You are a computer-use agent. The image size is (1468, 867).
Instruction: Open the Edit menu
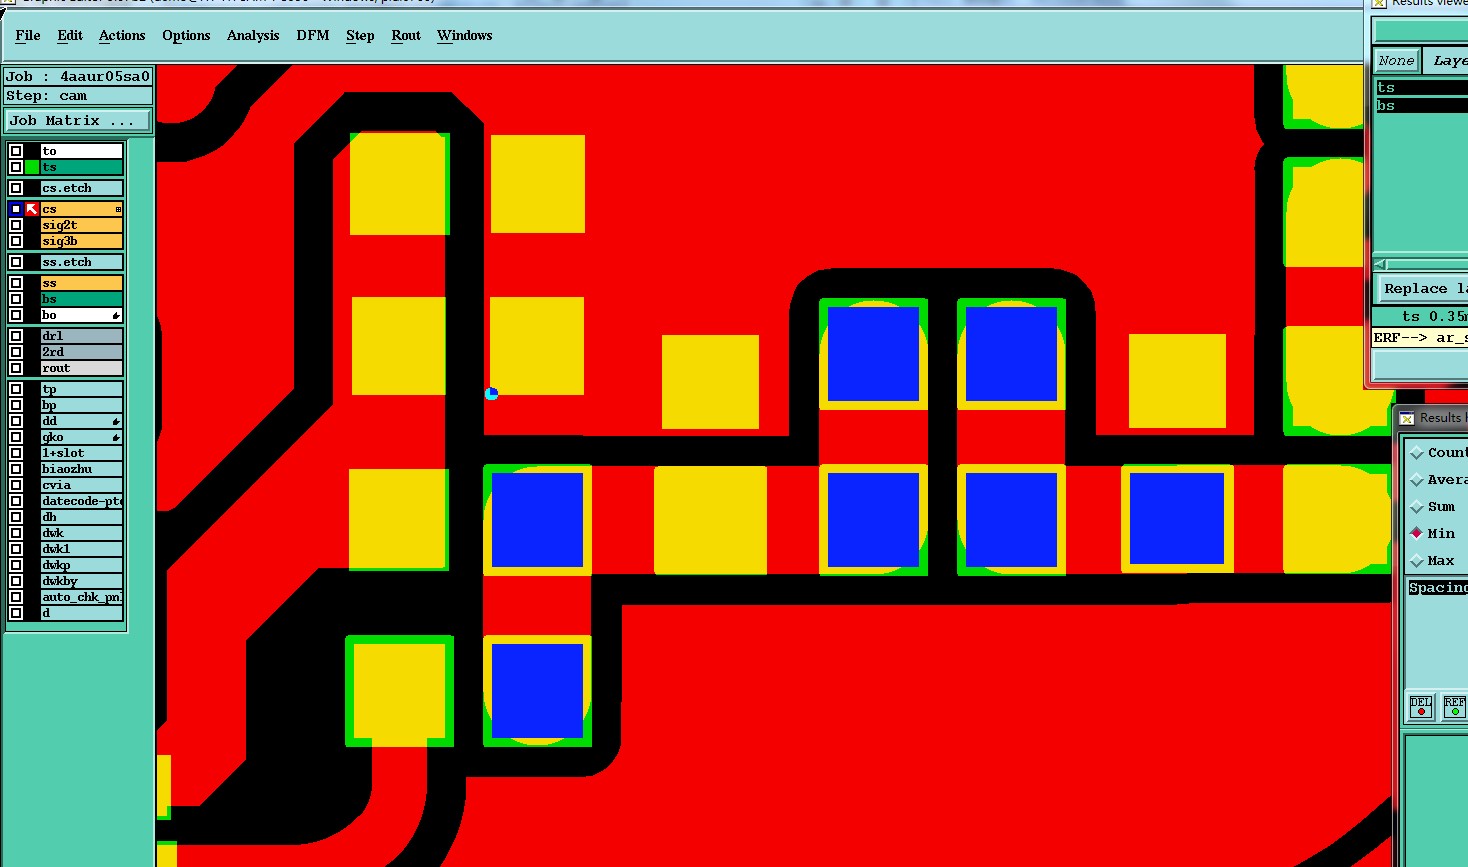[70, 35]
